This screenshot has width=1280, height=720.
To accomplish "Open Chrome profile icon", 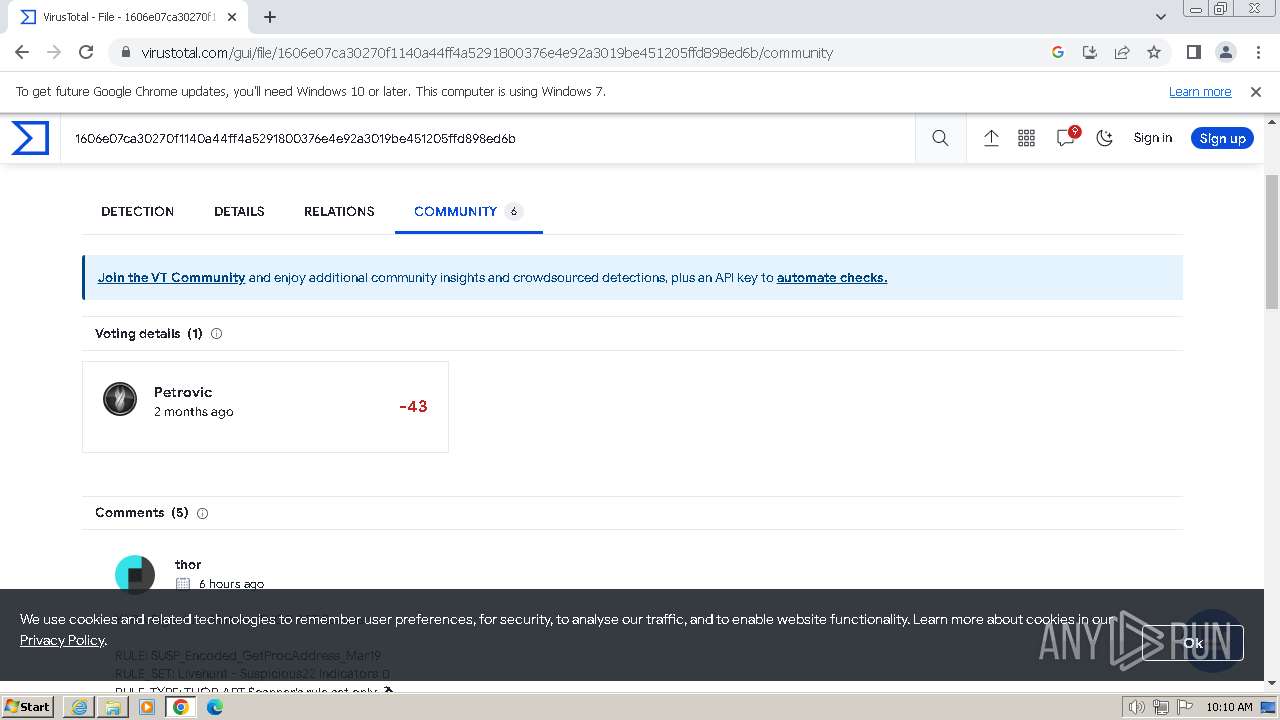I will (1225, 52).
